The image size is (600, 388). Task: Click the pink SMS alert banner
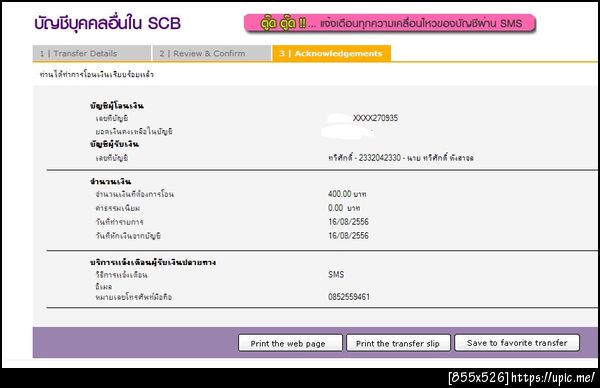click(x=390, y=23)
